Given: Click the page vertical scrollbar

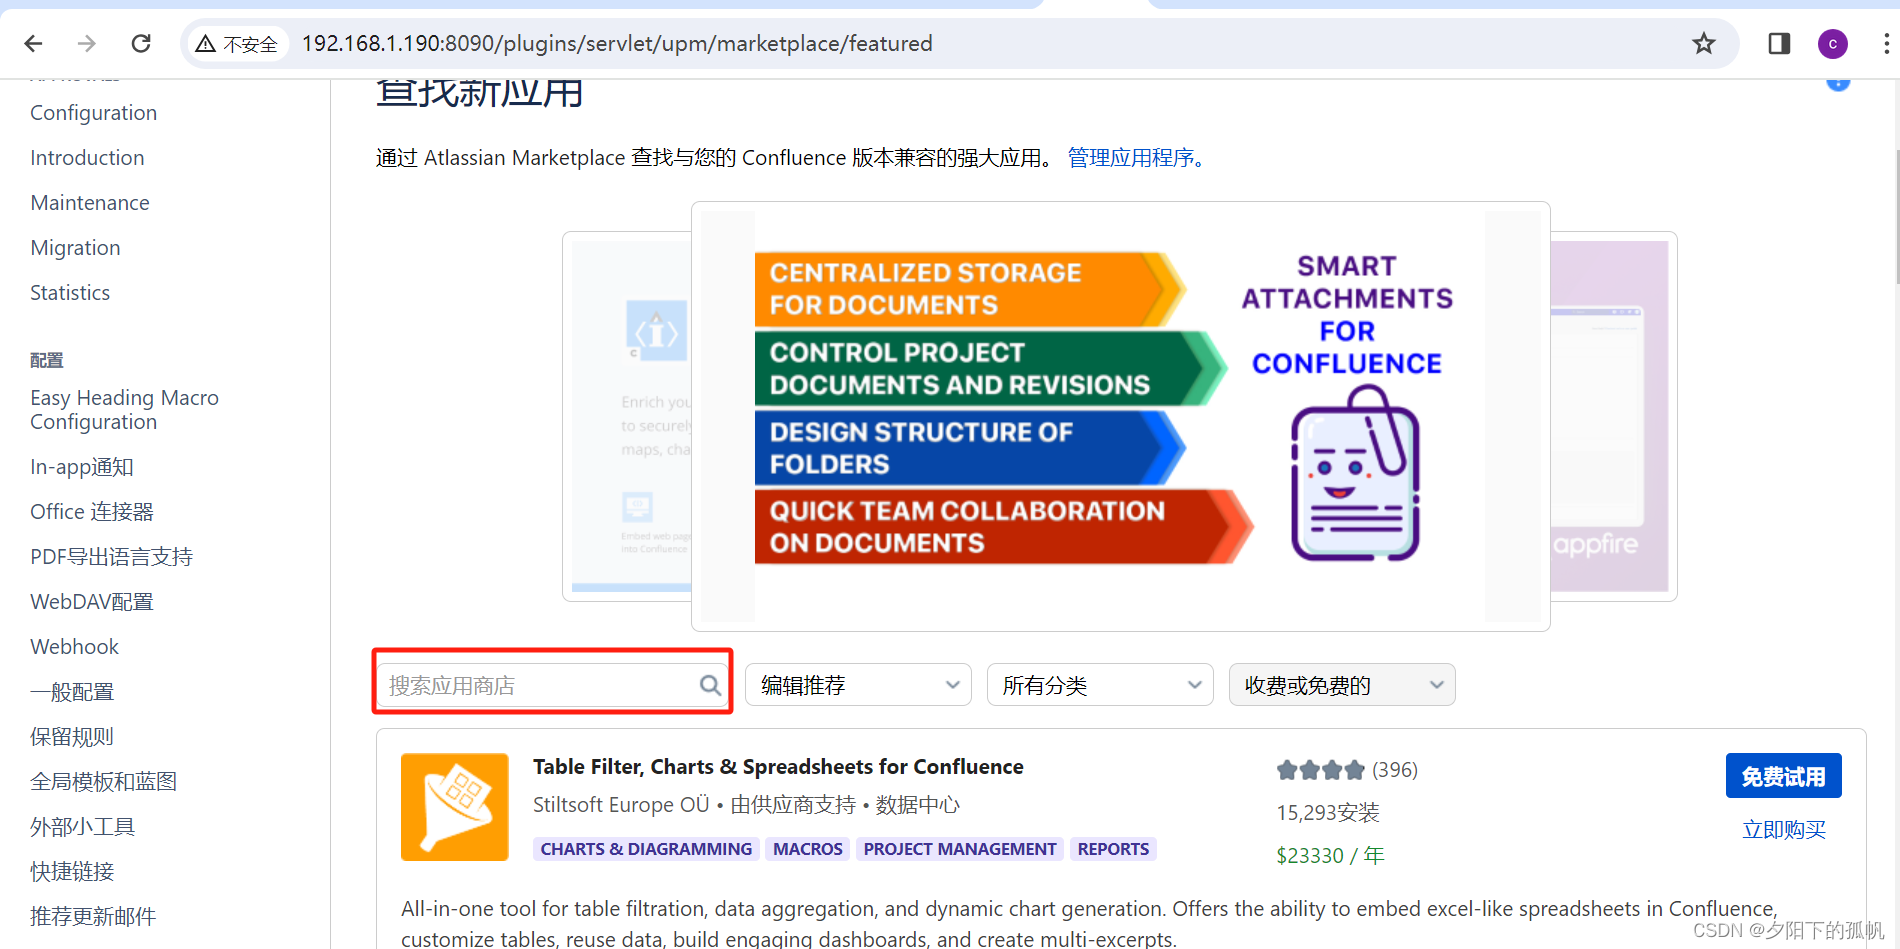Looking at the screenshot, I should [1896, 215].
